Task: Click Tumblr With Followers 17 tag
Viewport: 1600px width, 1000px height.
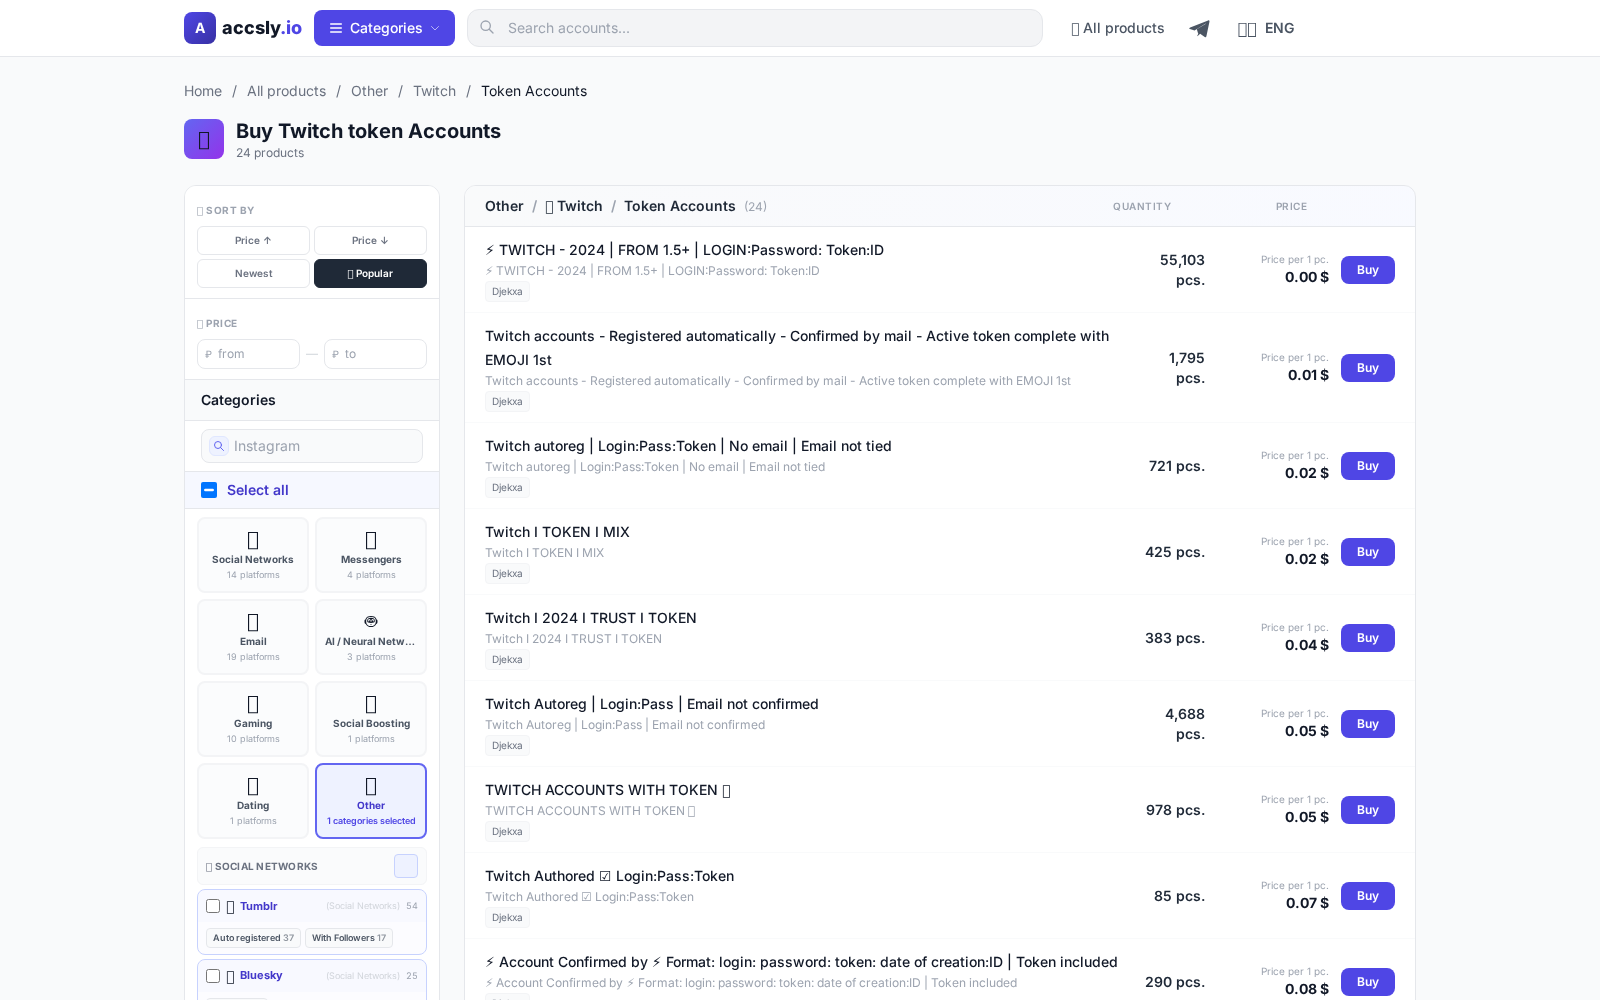Action: (x=348, y=938)
